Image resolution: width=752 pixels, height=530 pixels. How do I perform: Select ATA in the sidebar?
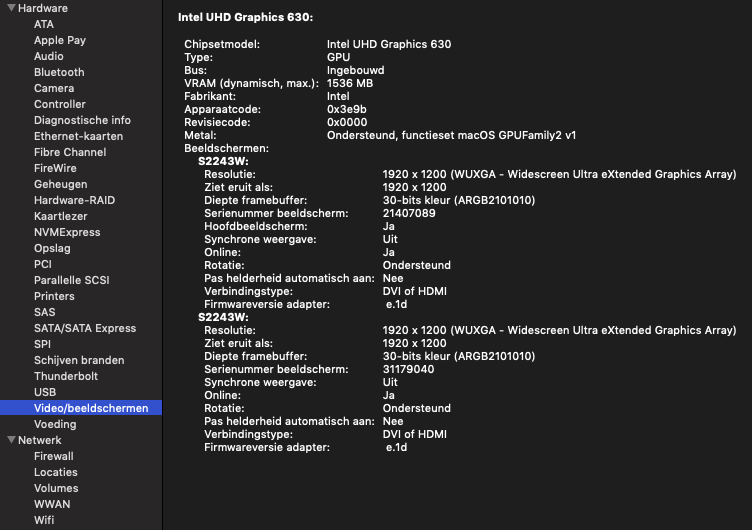44,24
